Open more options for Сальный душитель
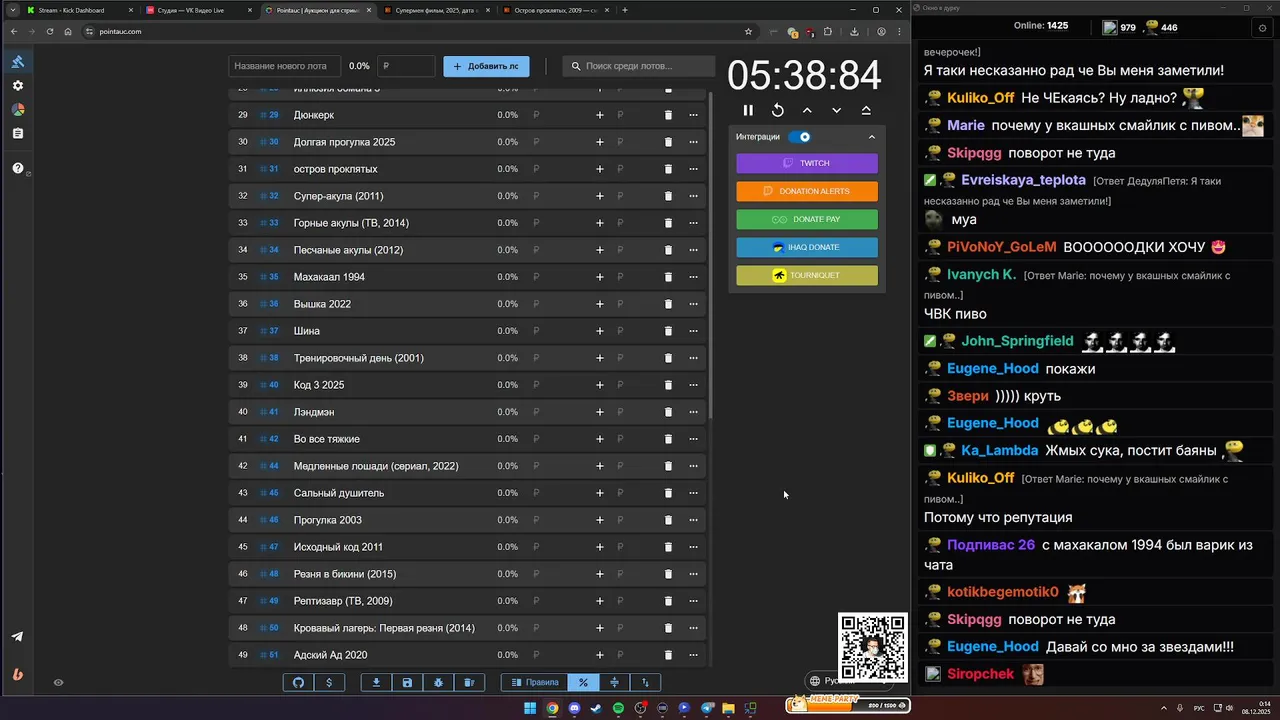The width and height of the screenshot is (1280, 720). pyautogui.click(x=693, y=493)
